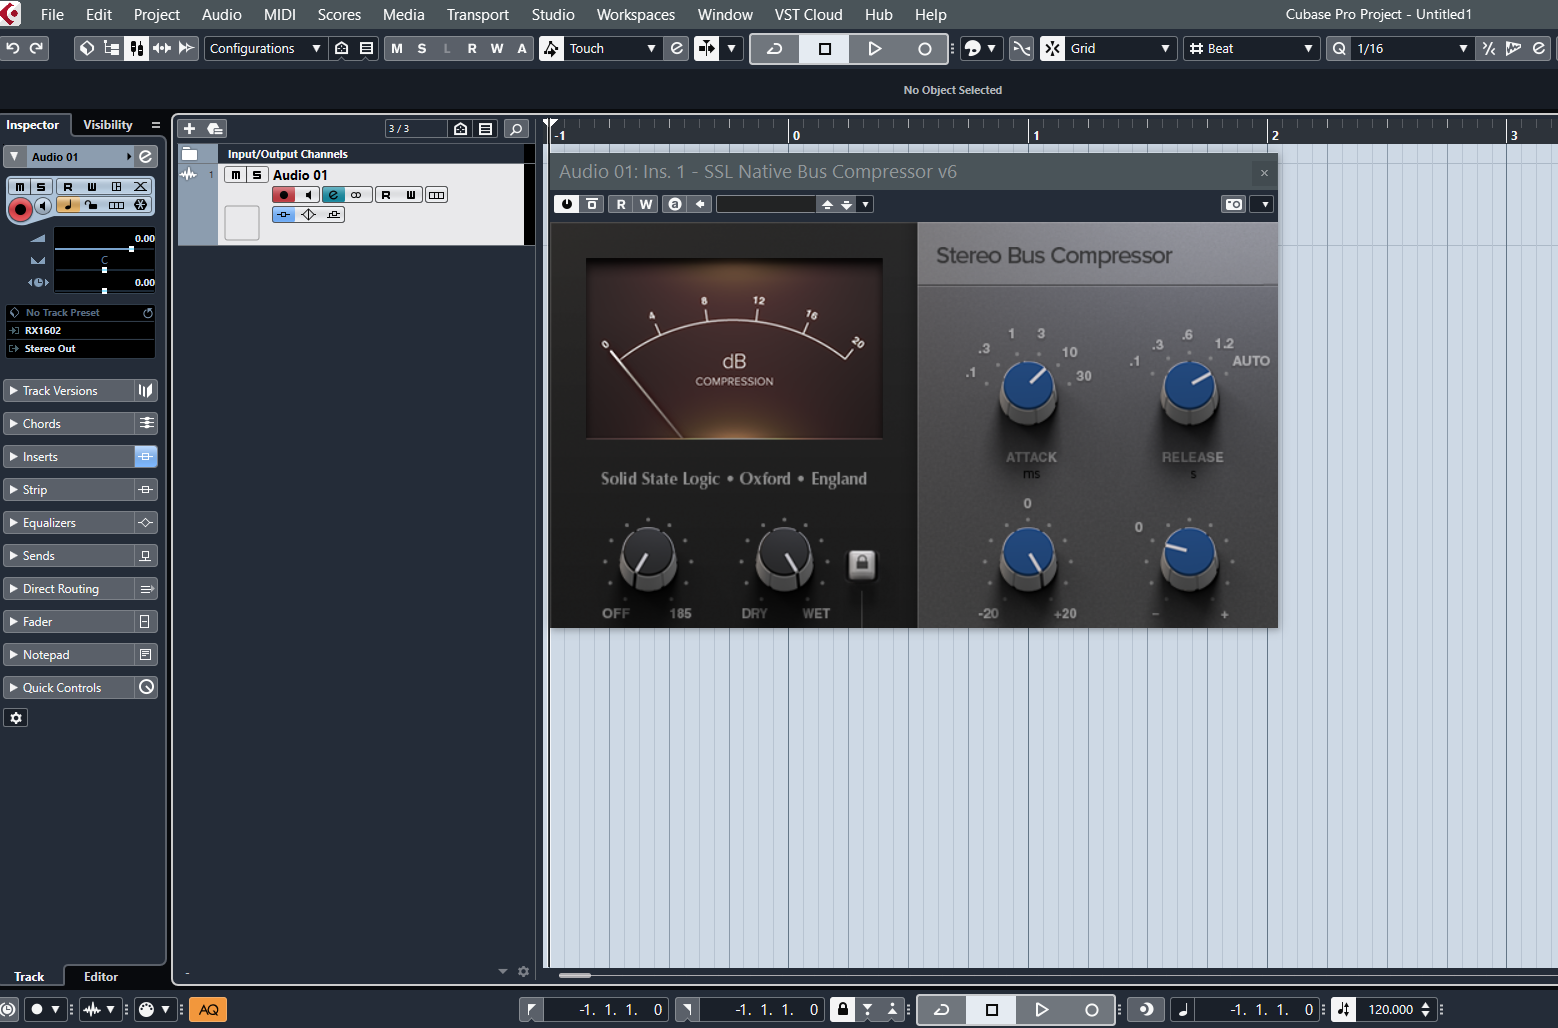Screen dimensions: 1558x1028
Task: Click the iterative quantize icon
Action: [x=1489, y=48]
